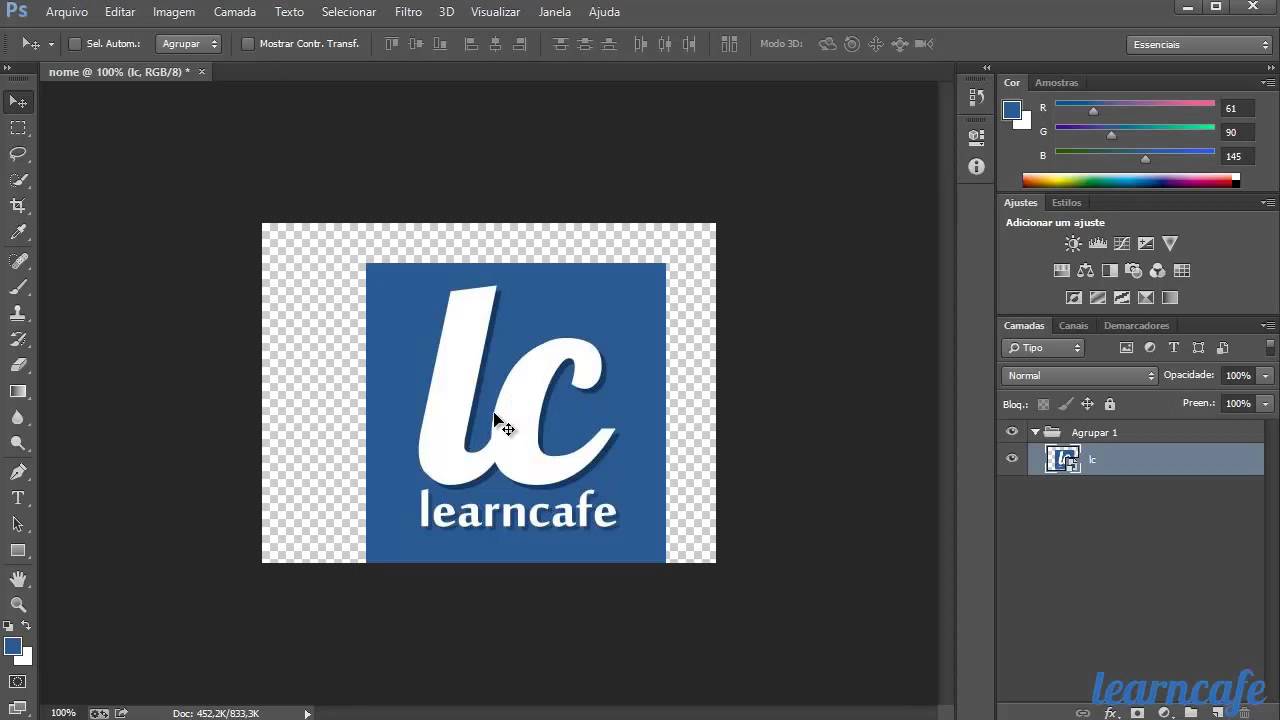1280x720 pixels.
Task: Add a Color Balance adjustment
Action: pyautogui.click(x=1085, y=270)
